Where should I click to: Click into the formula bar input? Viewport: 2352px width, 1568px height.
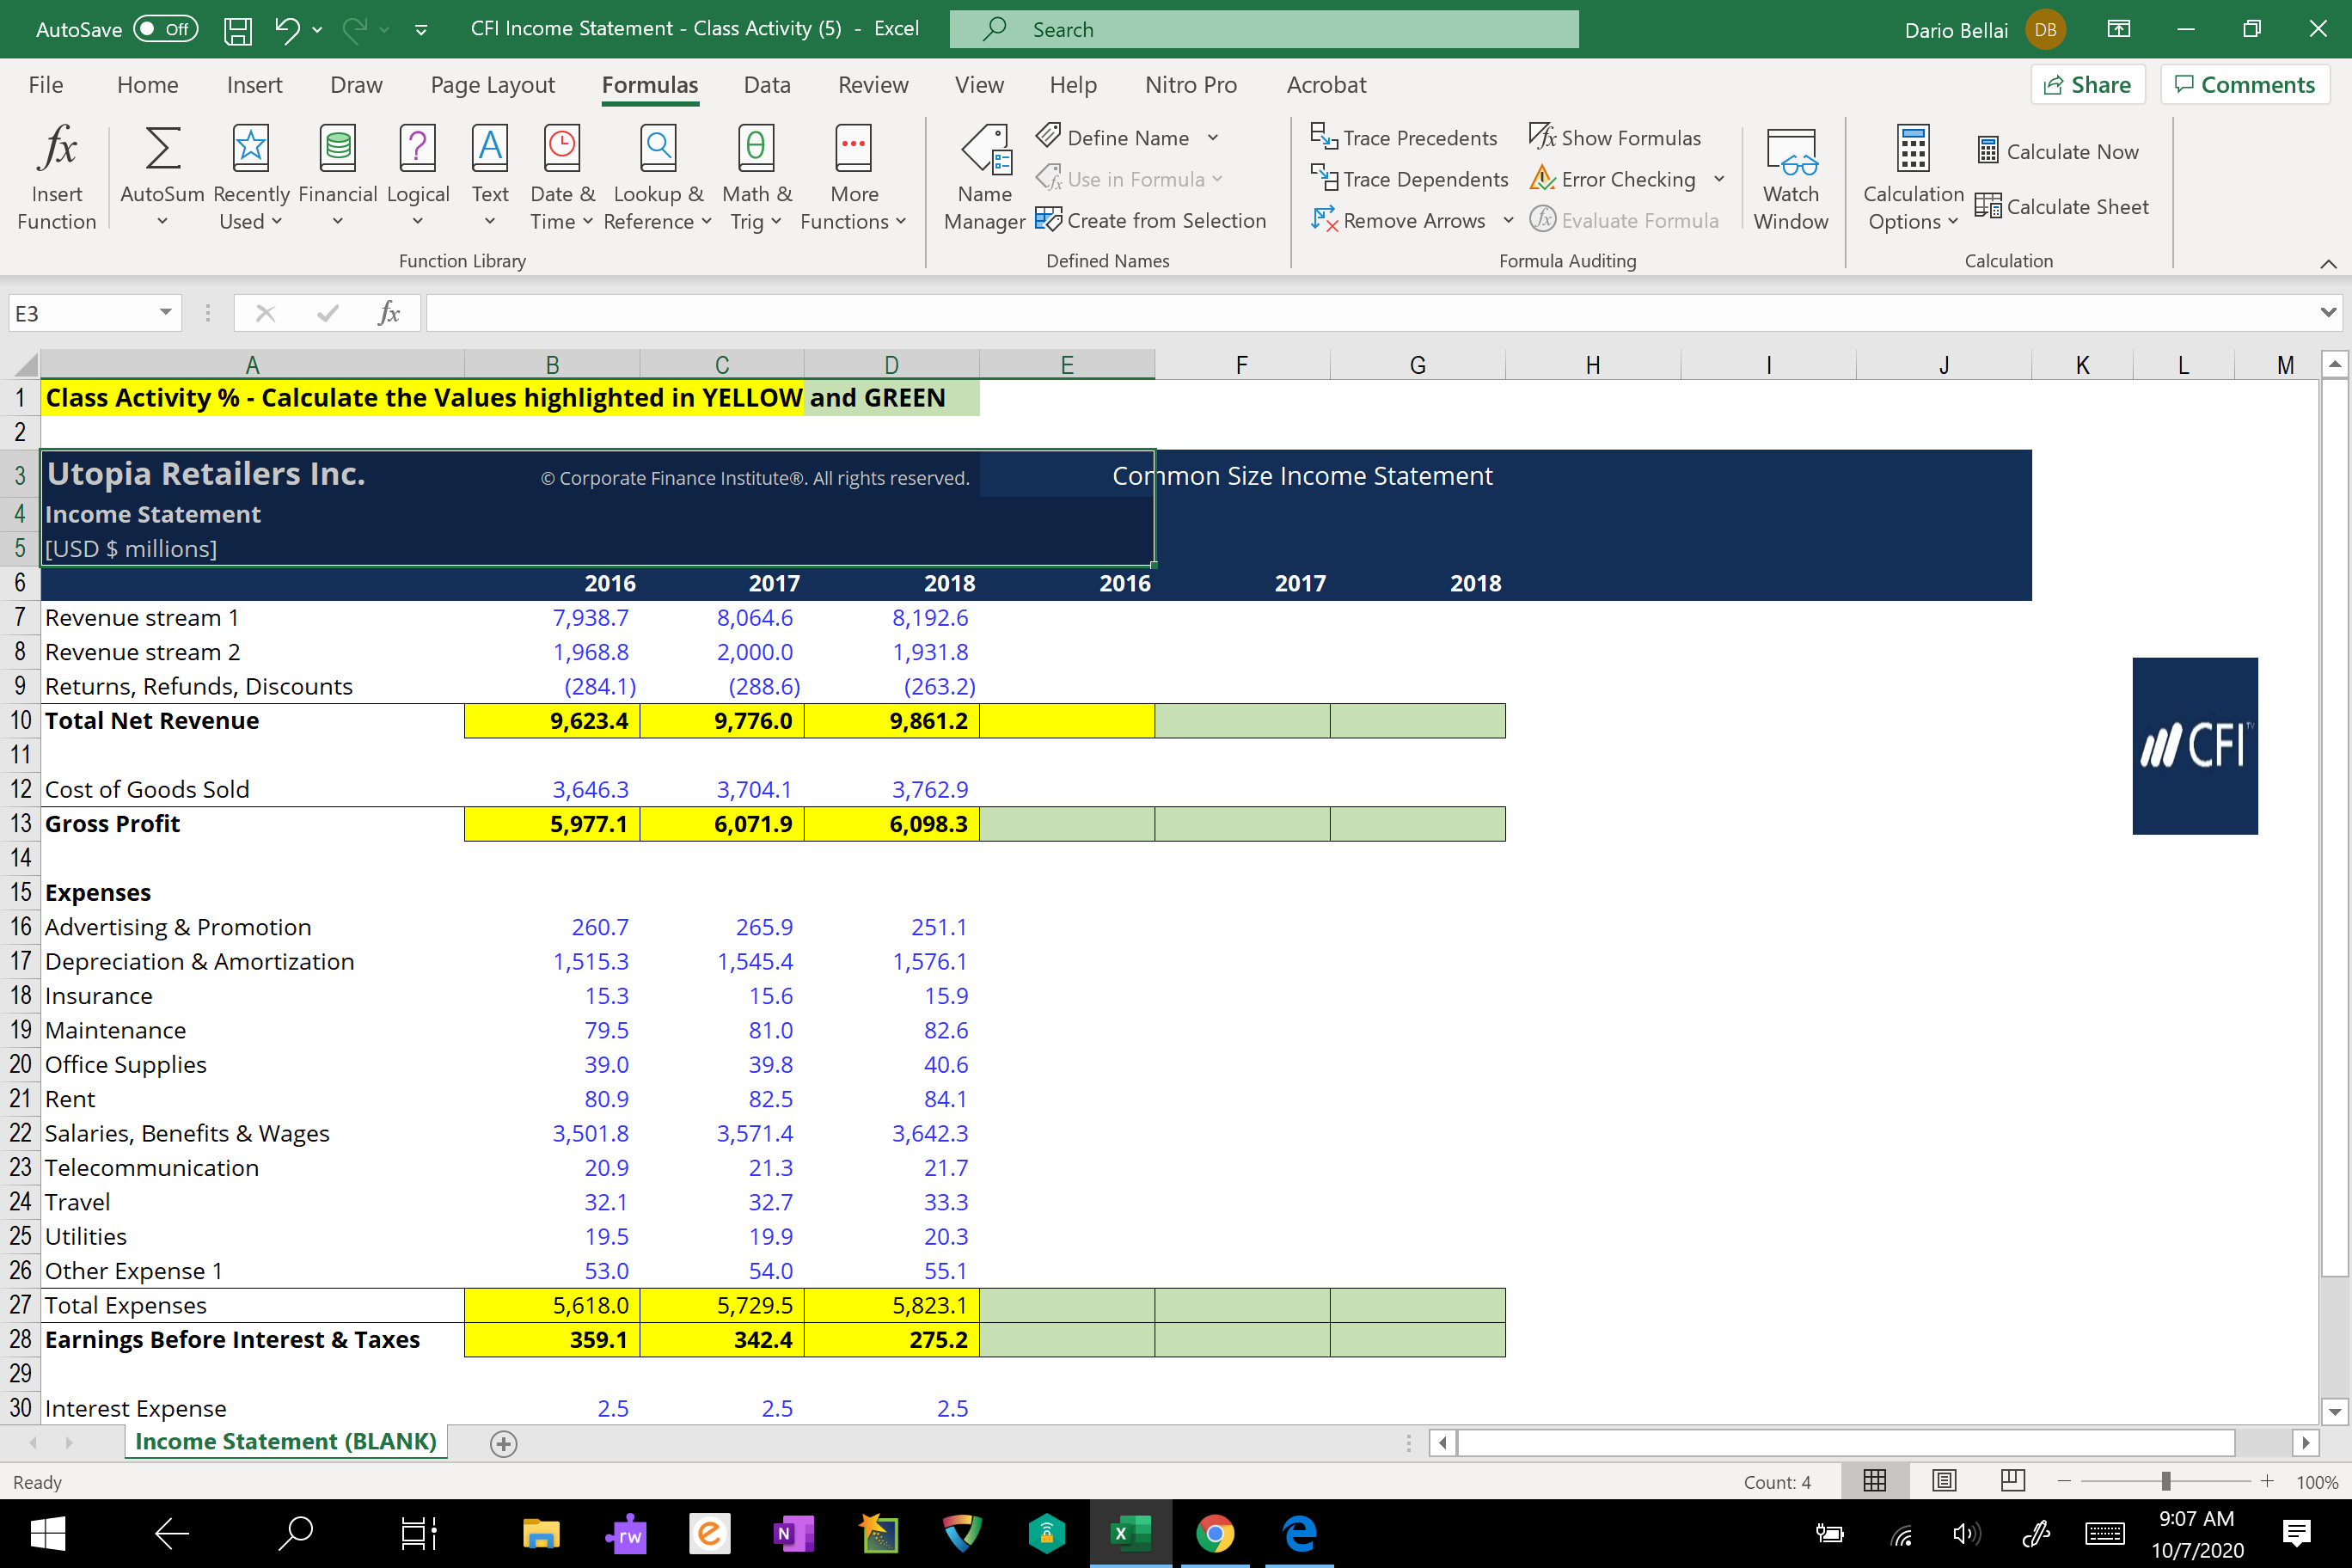[1370, 313]
